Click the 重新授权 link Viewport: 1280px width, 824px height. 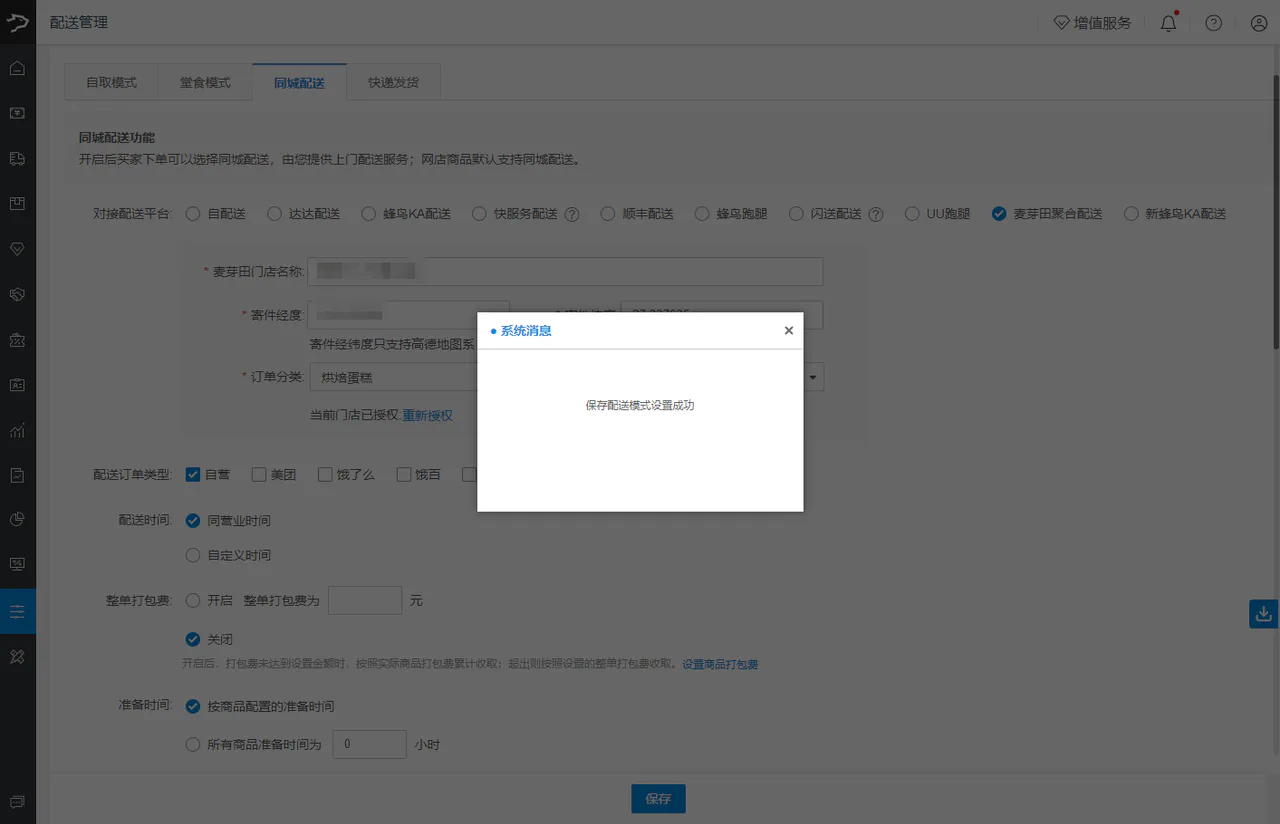(x=428, y=415)
